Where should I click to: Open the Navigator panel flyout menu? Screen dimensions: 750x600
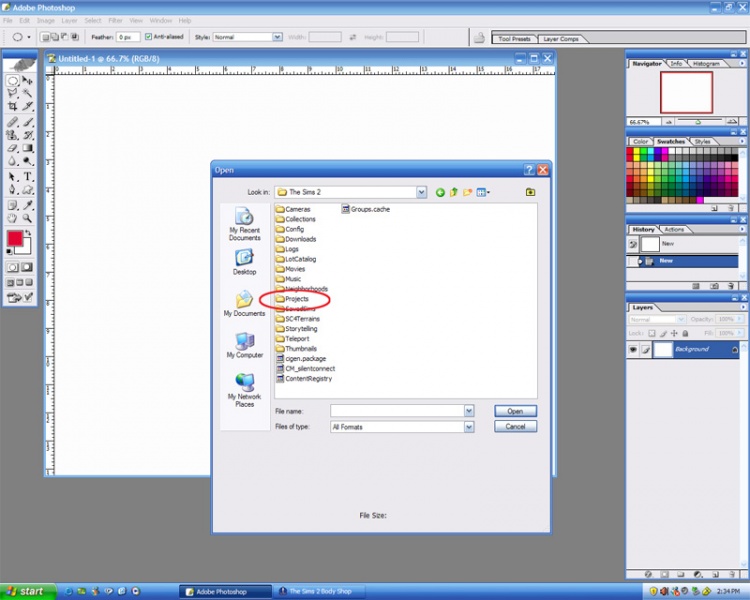[x=742, y=63]
